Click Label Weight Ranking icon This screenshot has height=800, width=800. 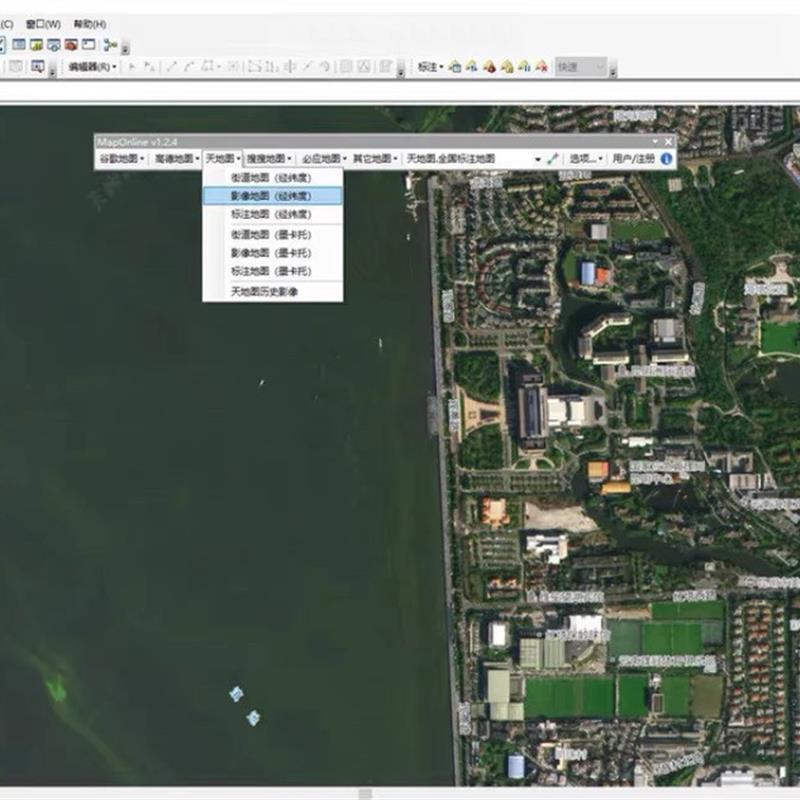[x=490, y=67]
